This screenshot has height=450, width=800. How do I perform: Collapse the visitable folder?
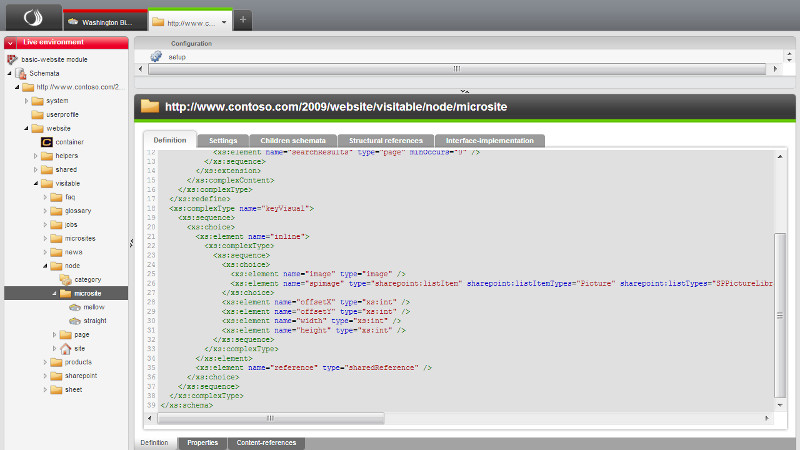pos(35,184)
